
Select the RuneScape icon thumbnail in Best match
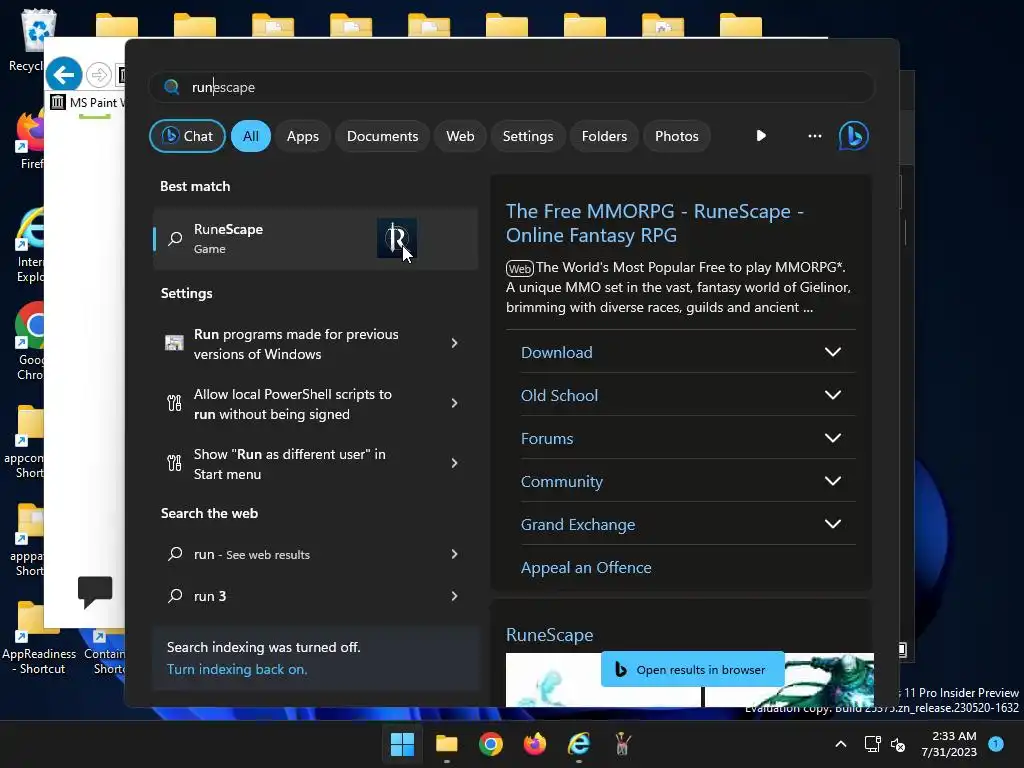[x=396, y=238]
